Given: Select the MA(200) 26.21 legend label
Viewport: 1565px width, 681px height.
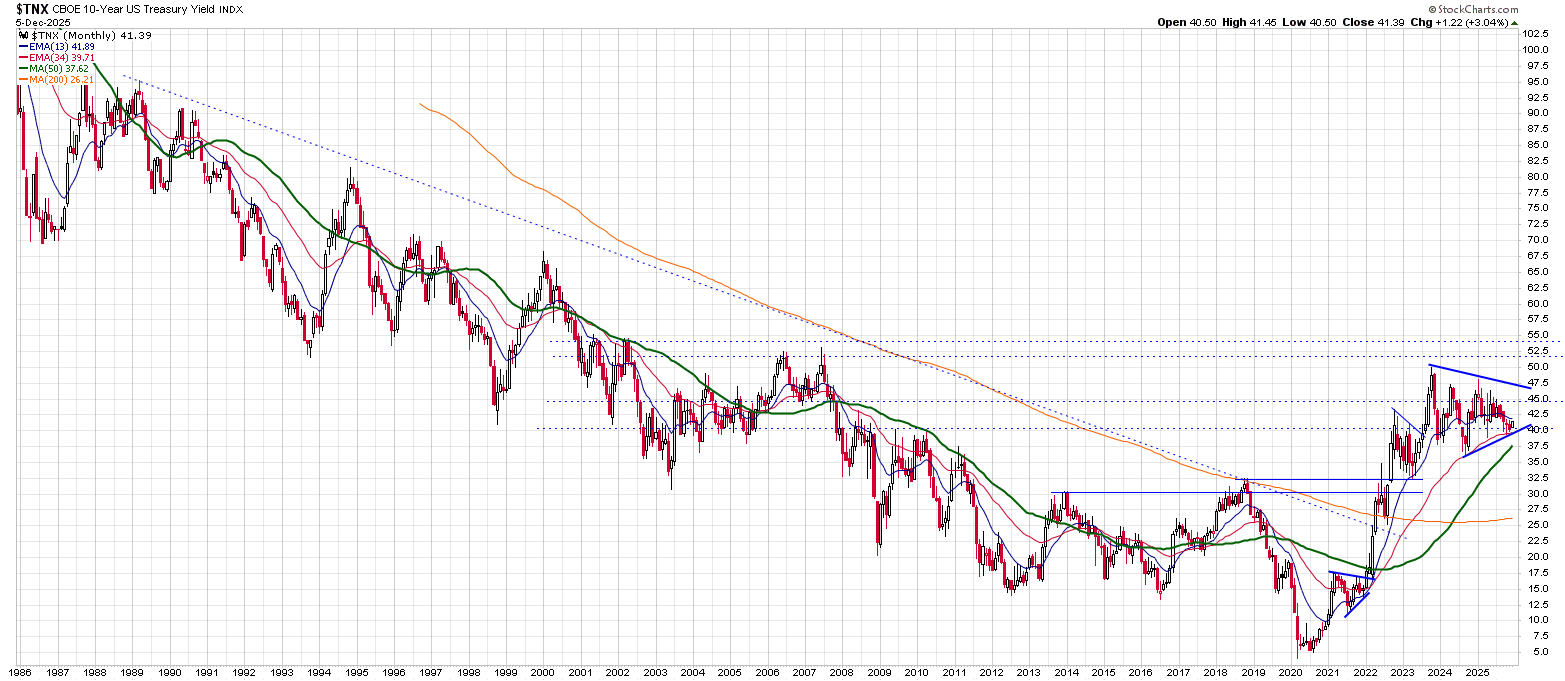Looking at the screenshot, I should 60,80.
